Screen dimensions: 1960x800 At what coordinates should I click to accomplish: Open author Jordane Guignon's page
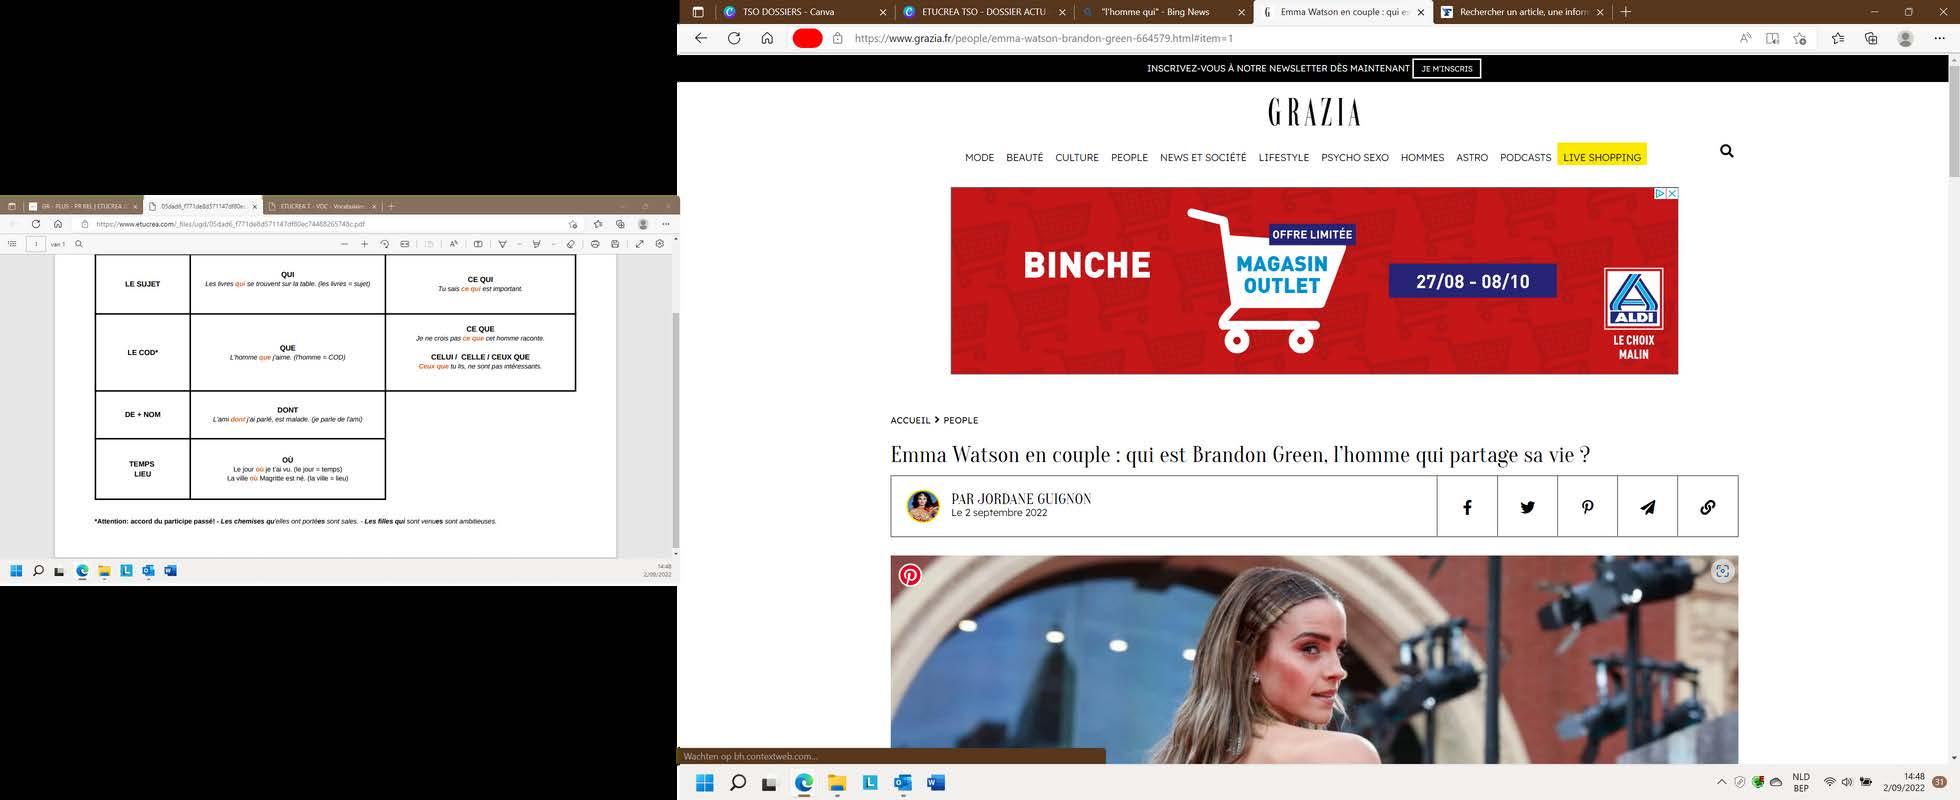[1021, 498]
